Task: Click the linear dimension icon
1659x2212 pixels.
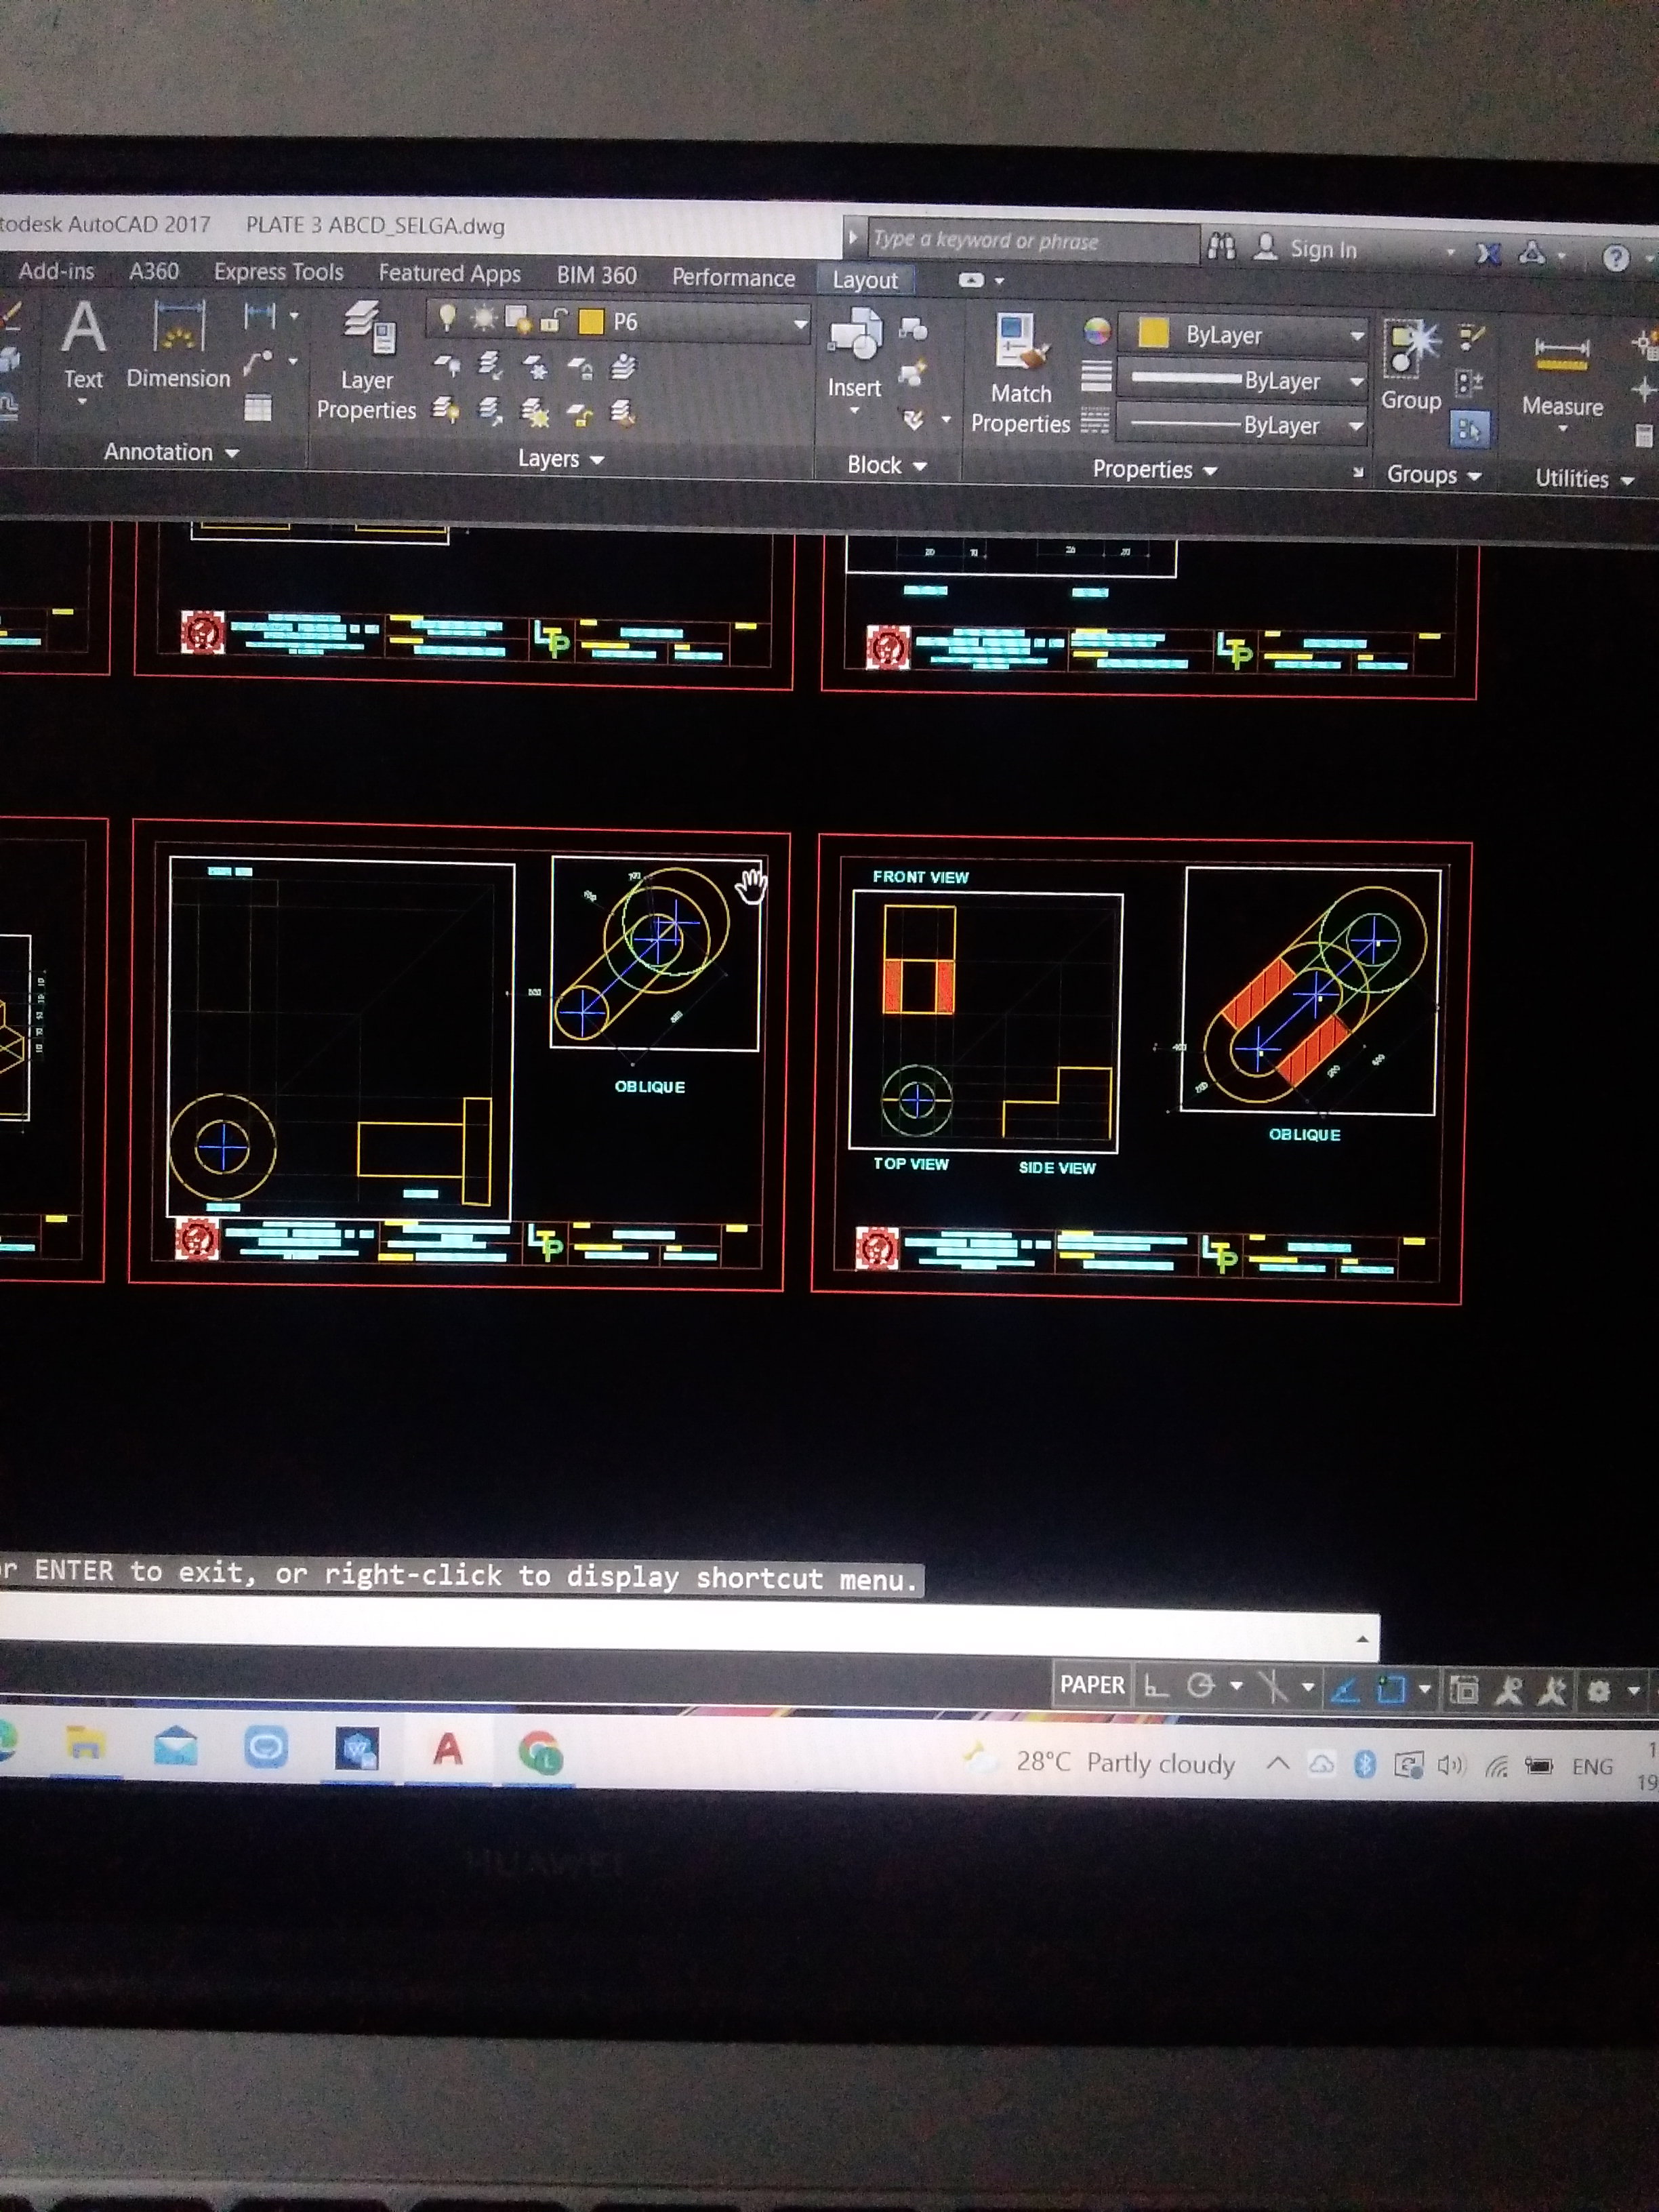Action: [x=259, y=317]
